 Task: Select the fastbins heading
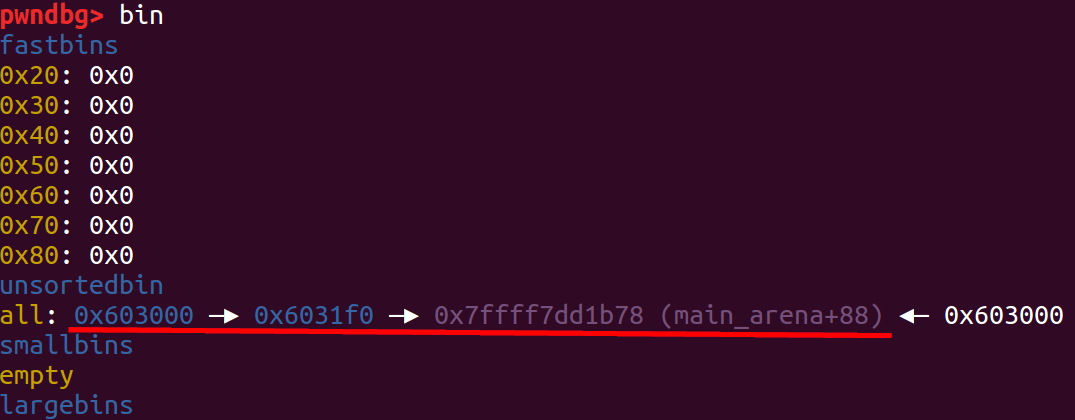coord(59,46)
